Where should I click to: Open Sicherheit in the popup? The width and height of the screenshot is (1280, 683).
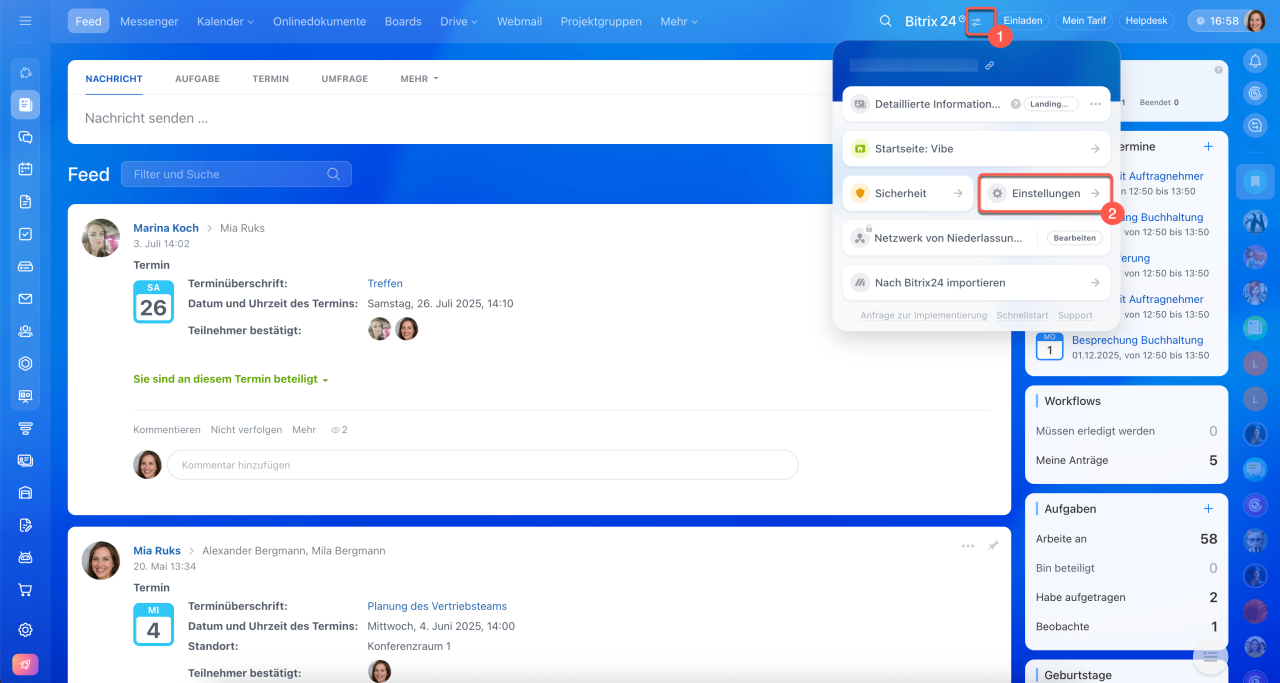point(907,193)
